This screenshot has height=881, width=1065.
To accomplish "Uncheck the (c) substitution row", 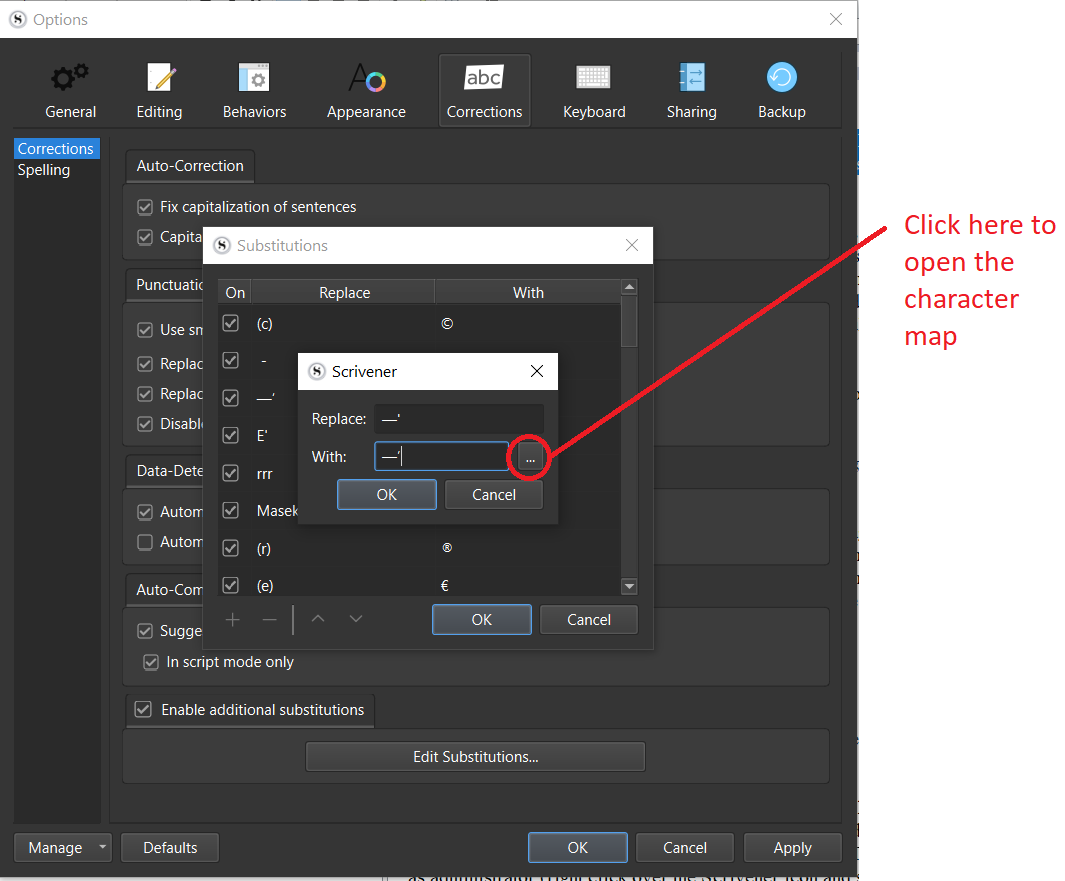I will [231, 323].
